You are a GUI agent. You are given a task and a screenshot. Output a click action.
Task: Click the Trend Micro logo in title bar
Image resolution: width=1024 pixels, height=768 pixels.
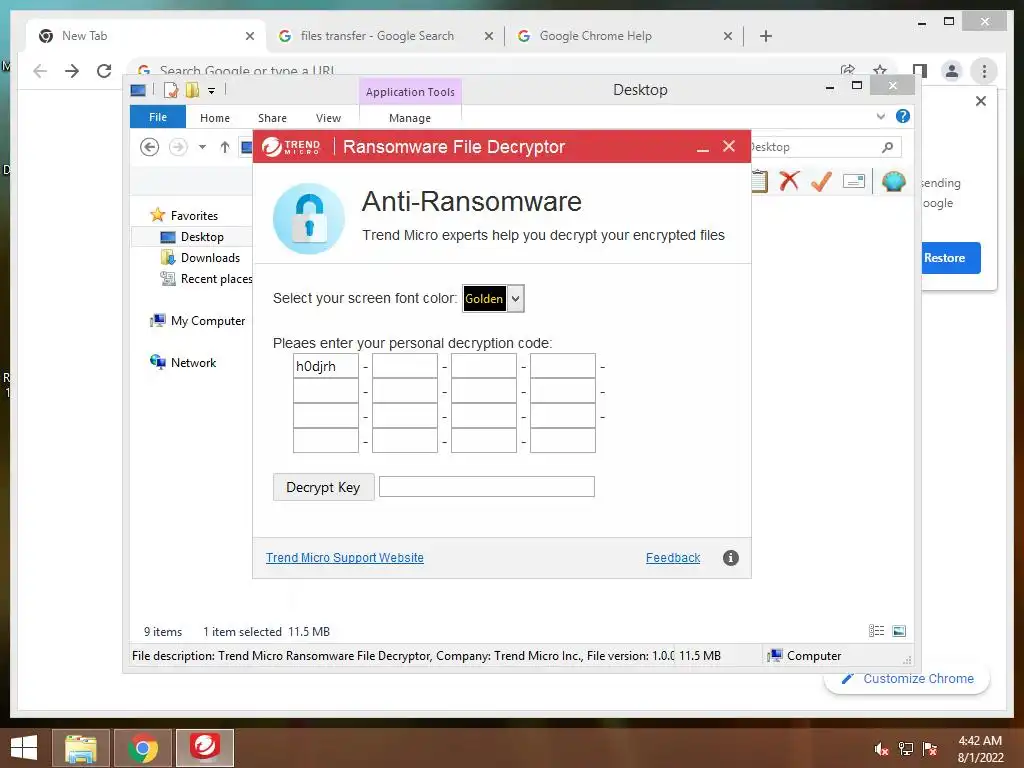tap(291, 147)
